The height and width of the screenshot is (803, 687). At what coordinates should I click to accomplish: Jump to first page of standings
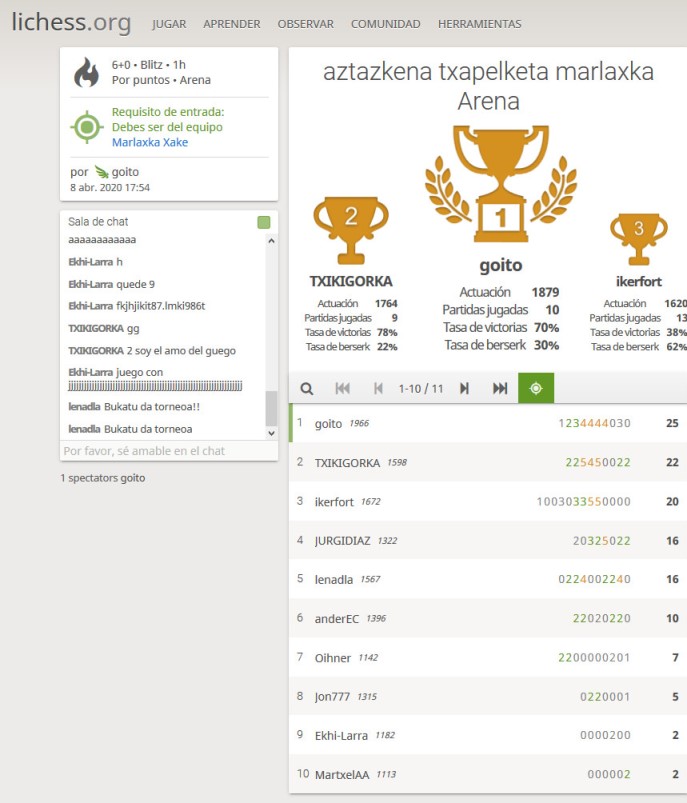coord(342,388)
